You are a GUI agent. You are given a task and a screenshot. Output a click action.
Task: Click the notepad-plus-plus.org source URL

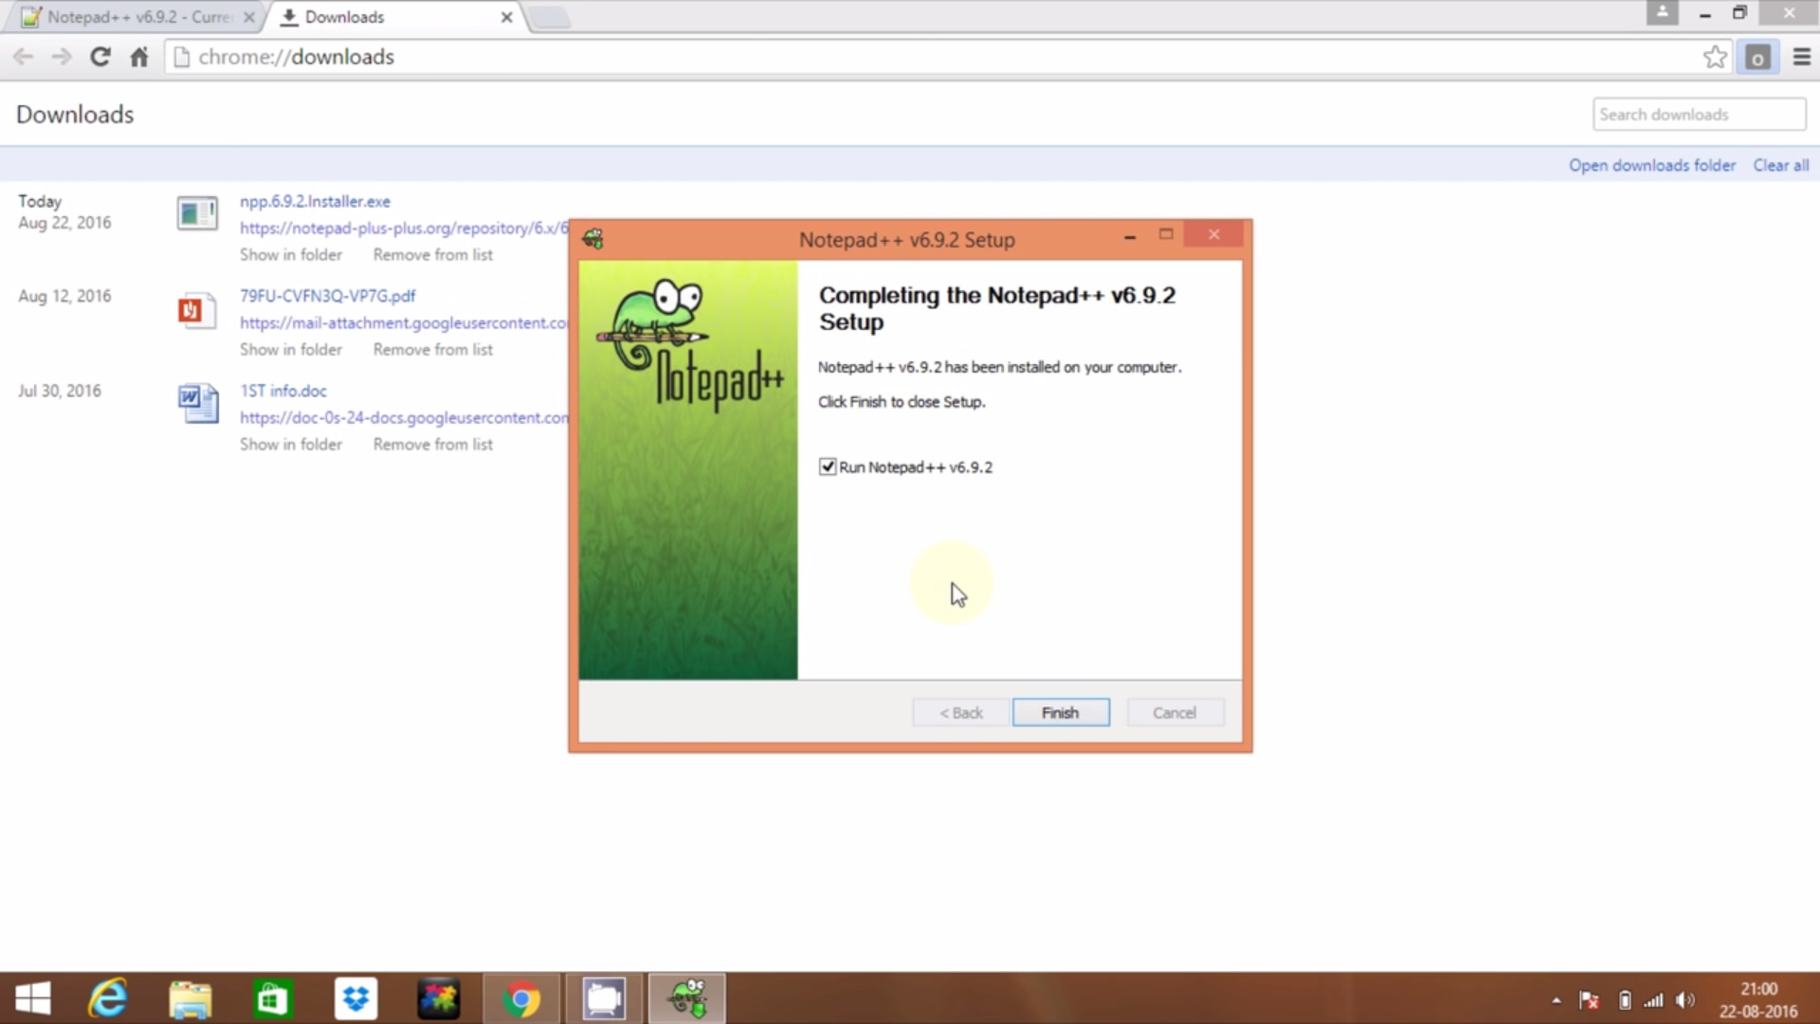(x=404, y=228)
